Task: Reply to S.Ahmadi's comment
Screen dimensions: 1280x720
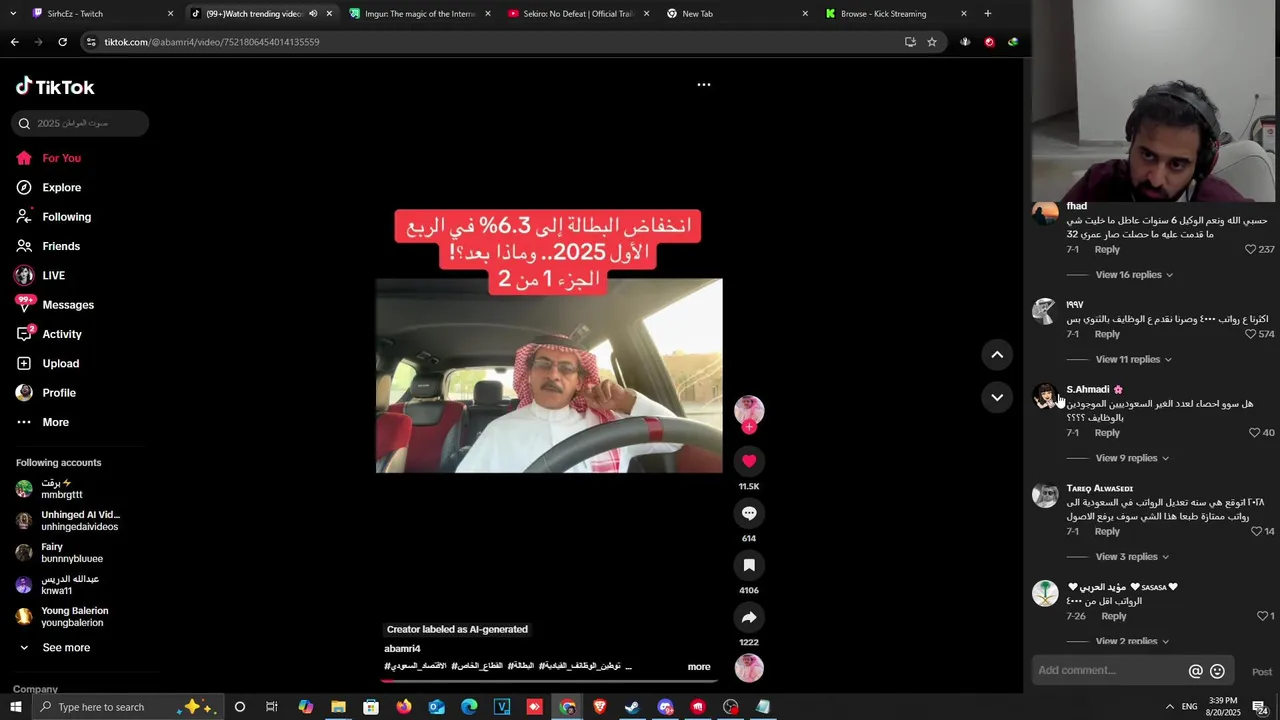Action: (1107, 433)
